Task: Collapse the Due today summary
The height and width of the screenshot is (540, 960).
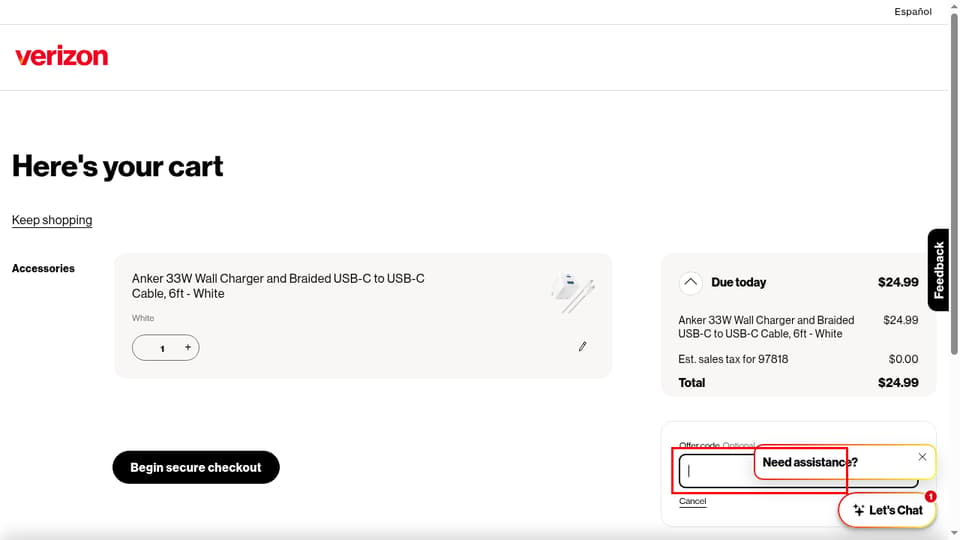Action: 690,282
